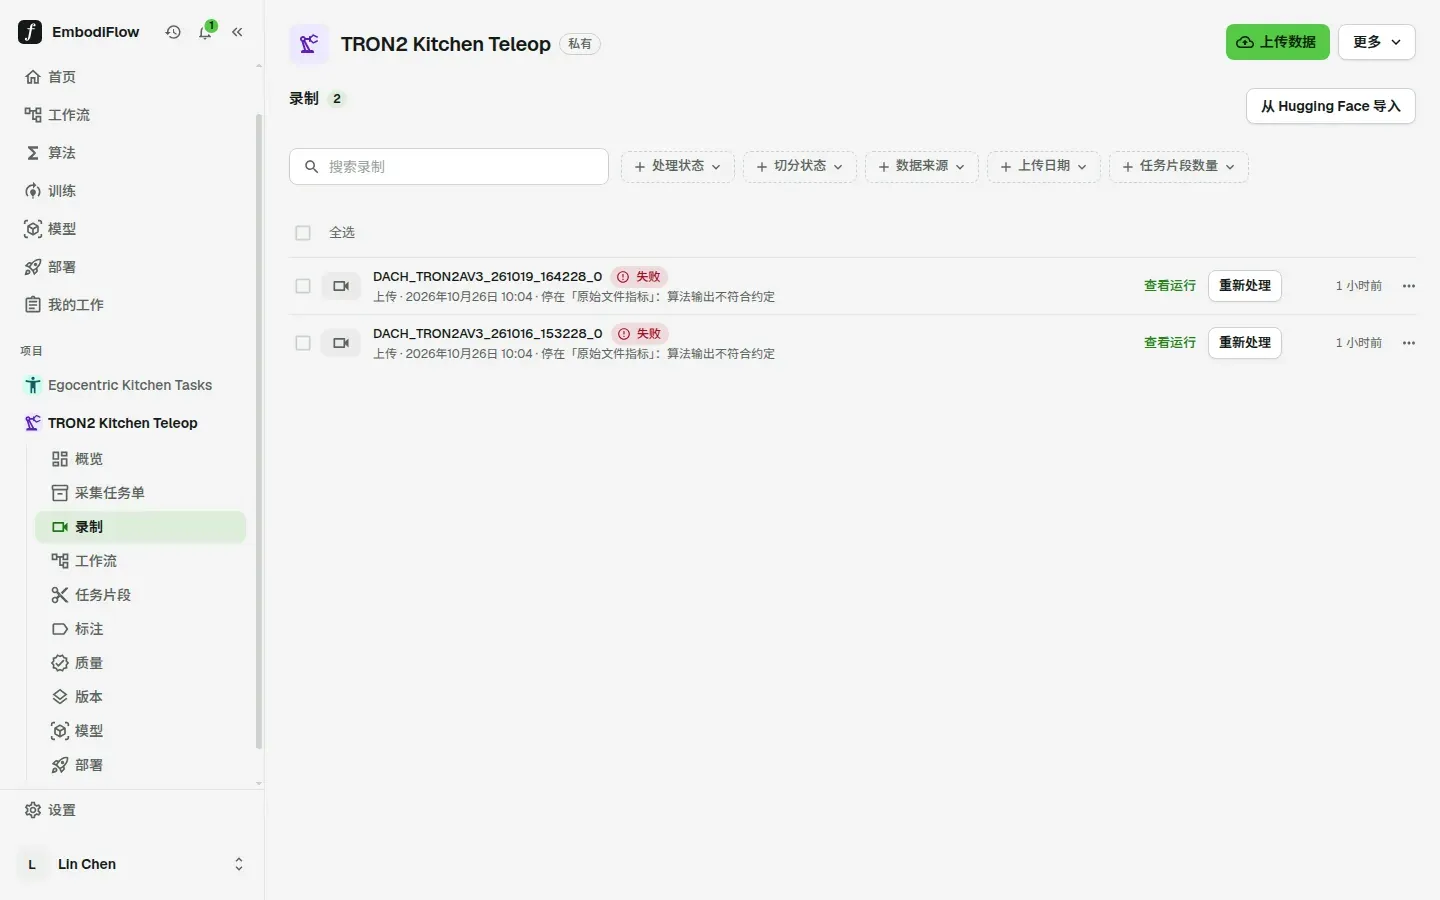Tick checkbox for DACH_TRON2AV3_261016_153228_0
Viewport: 1440px width, 900px height.
(x=303, y=343)
